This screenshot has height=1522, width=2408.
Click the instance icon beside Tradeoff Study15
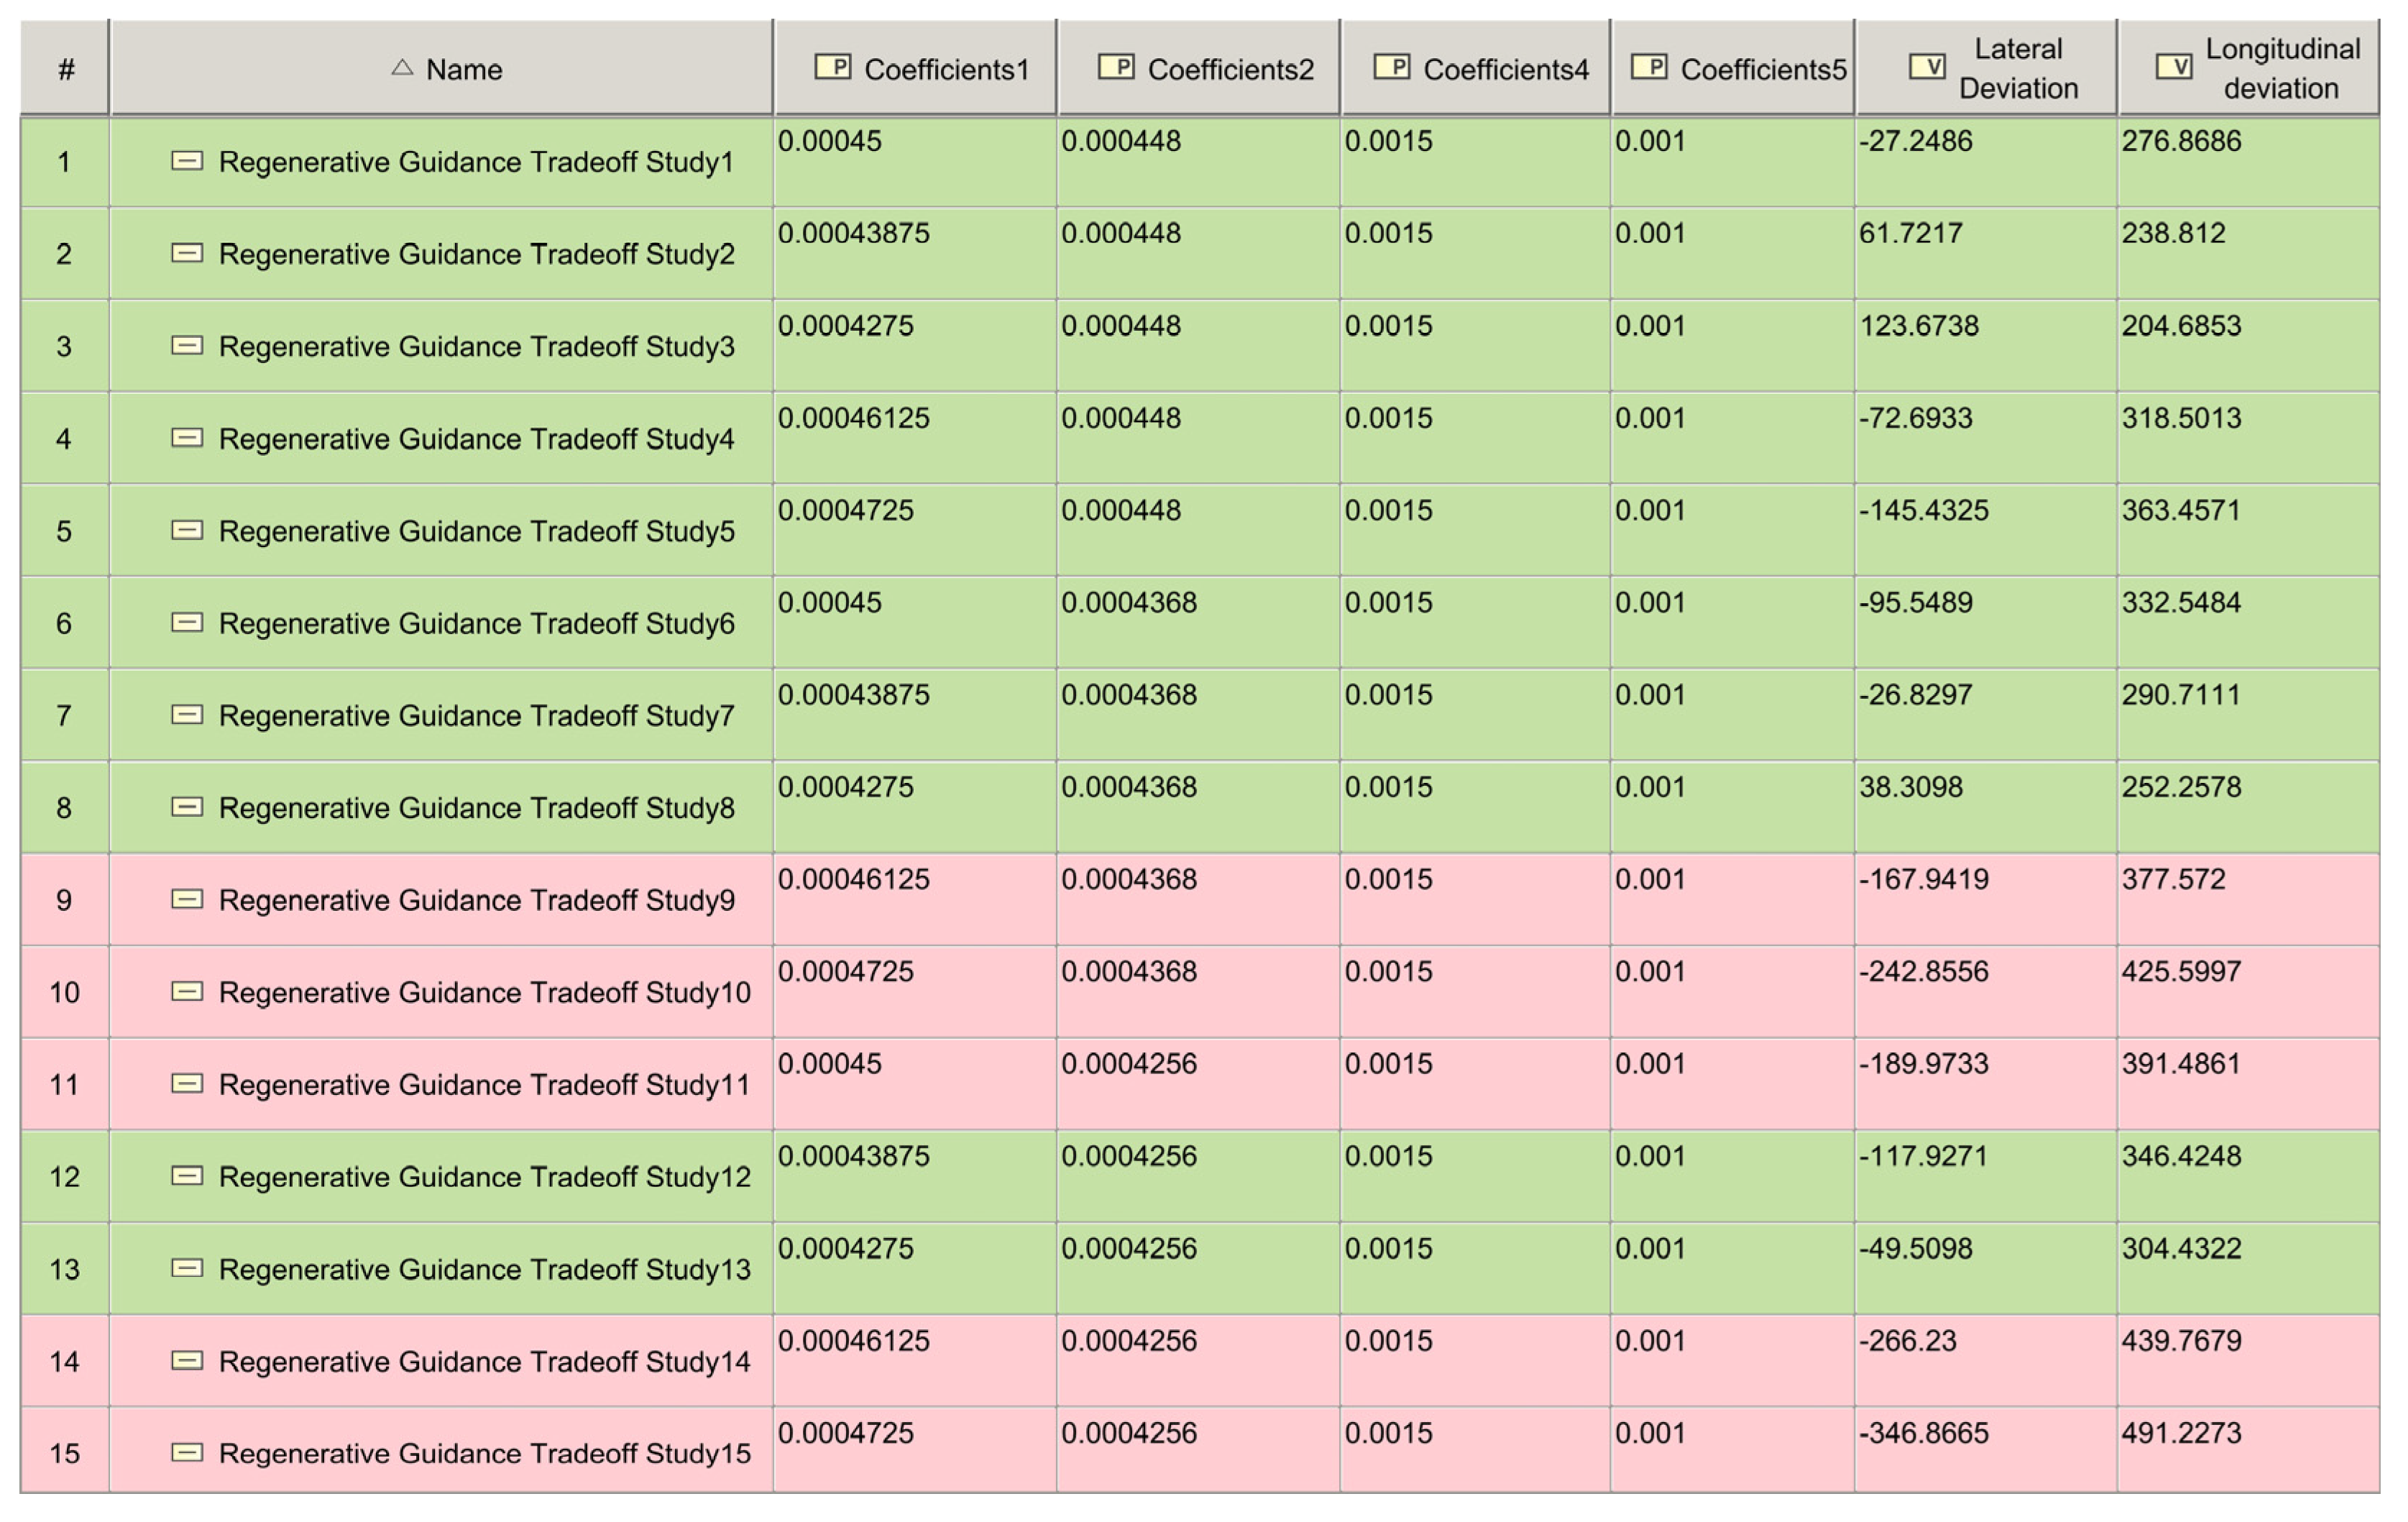(x=187, y=1452)
